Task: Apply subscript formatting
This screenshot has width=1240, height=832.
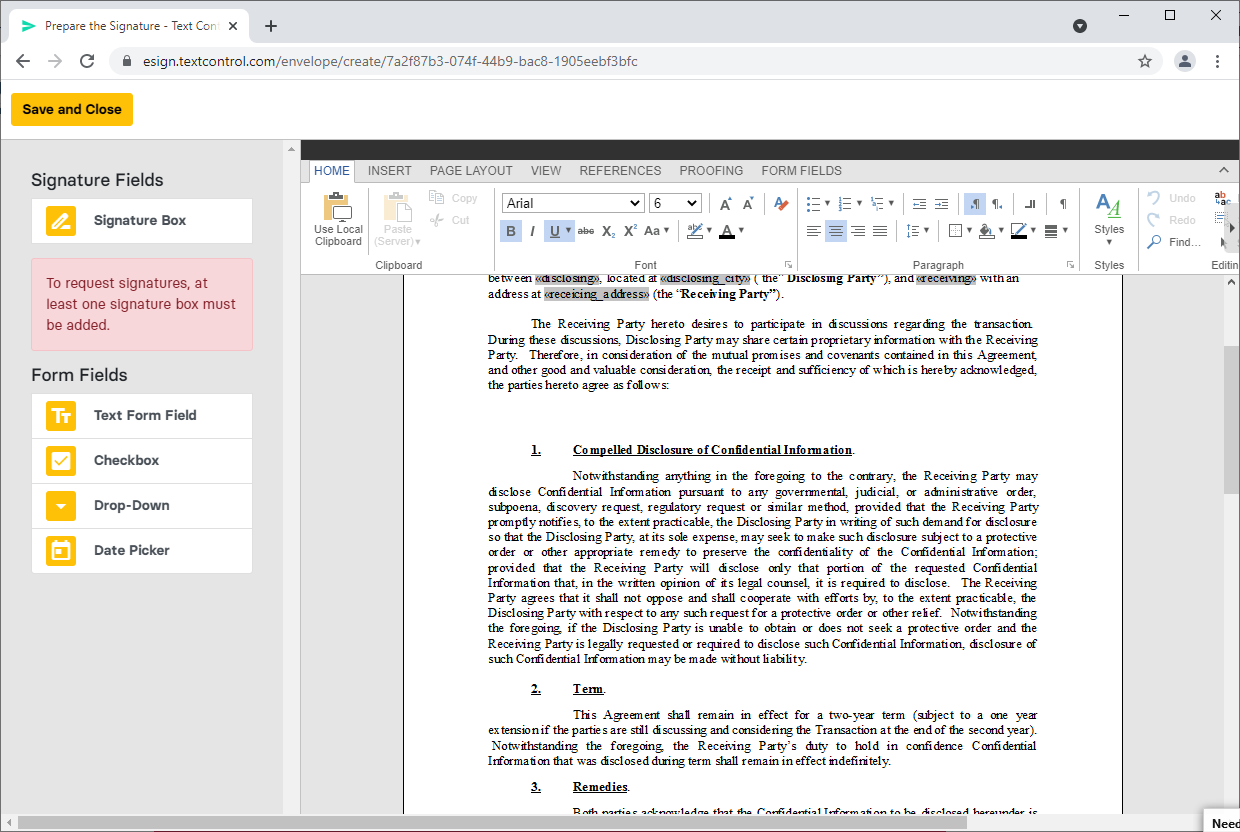Action: (608, 231)
